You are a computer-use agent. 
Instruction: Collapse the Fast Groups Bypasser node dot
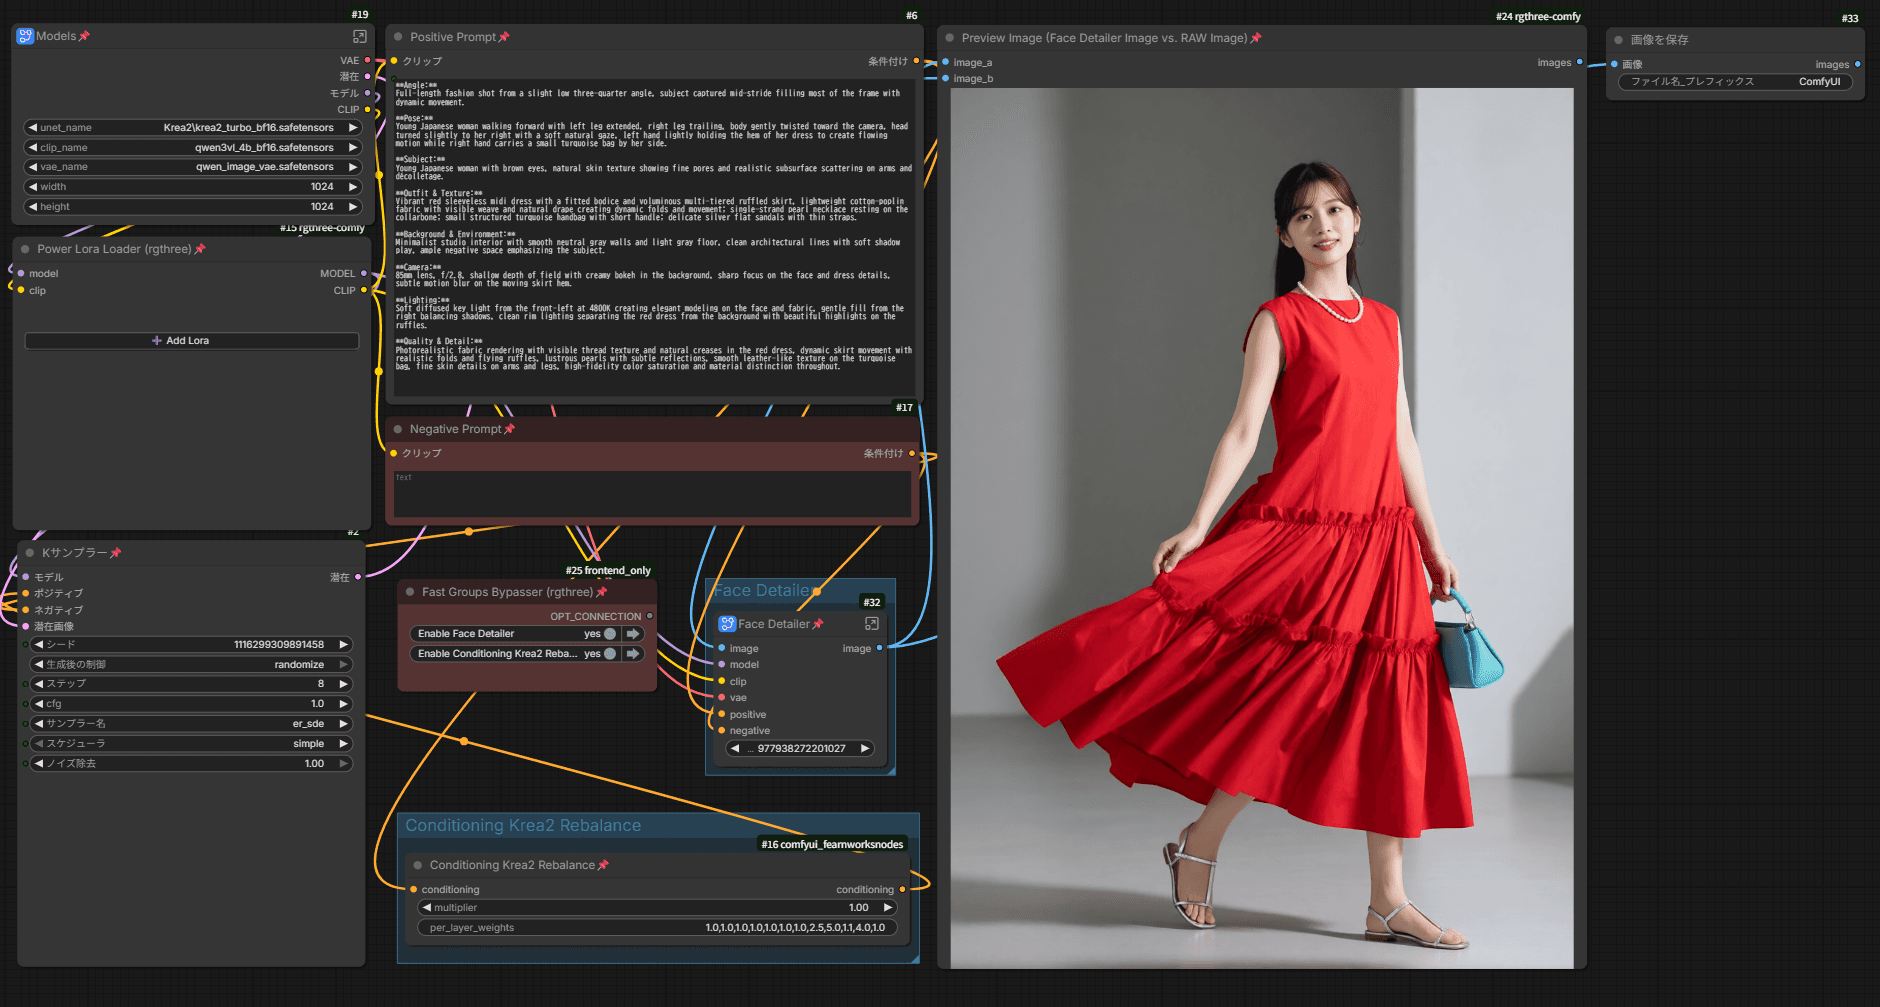coord(410,592)
